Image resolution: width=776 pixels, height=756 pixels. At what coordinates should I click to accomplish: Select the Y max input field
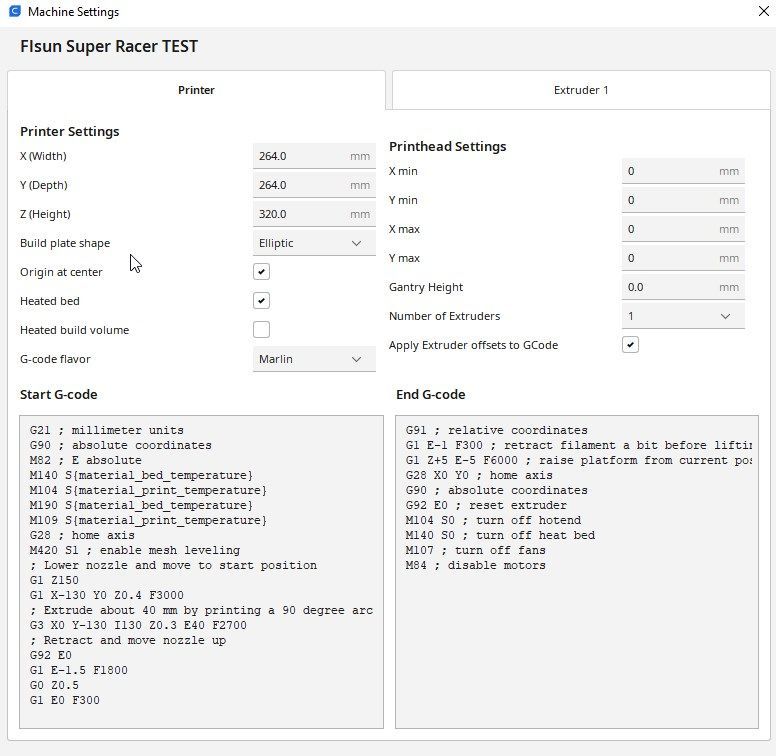(670, 258)
